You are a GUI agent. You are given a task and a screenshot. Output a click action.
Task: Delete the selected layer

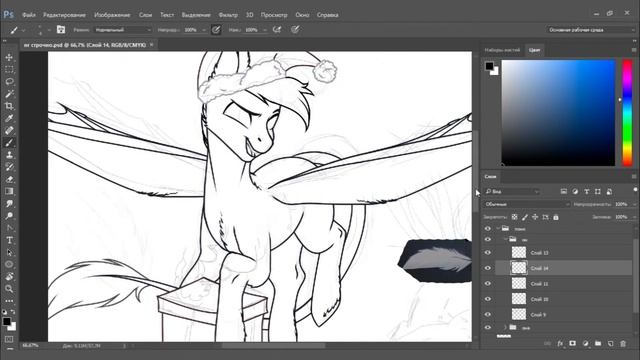click(623, 344)
